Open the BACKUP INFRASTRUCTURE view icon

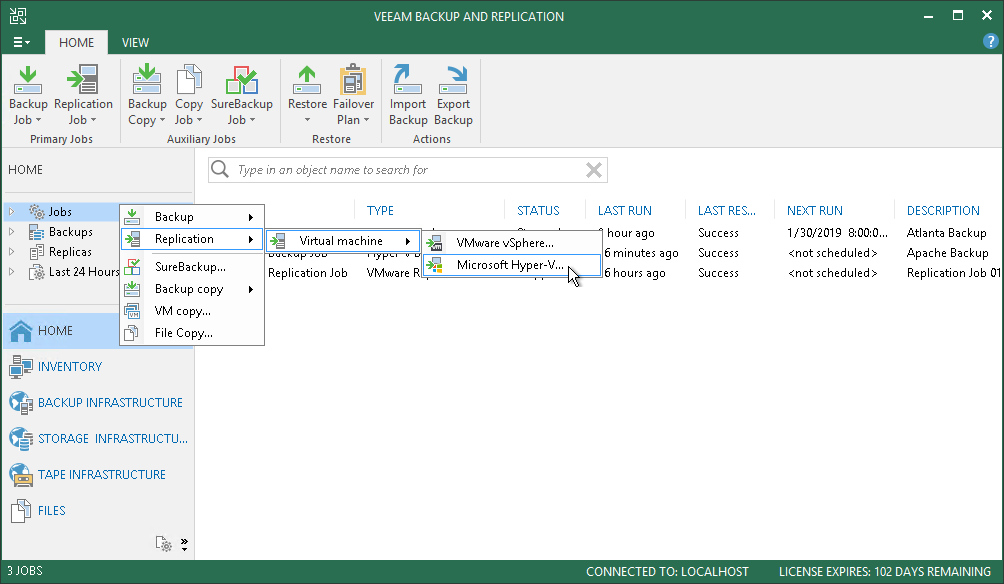(x=21, y=402)
